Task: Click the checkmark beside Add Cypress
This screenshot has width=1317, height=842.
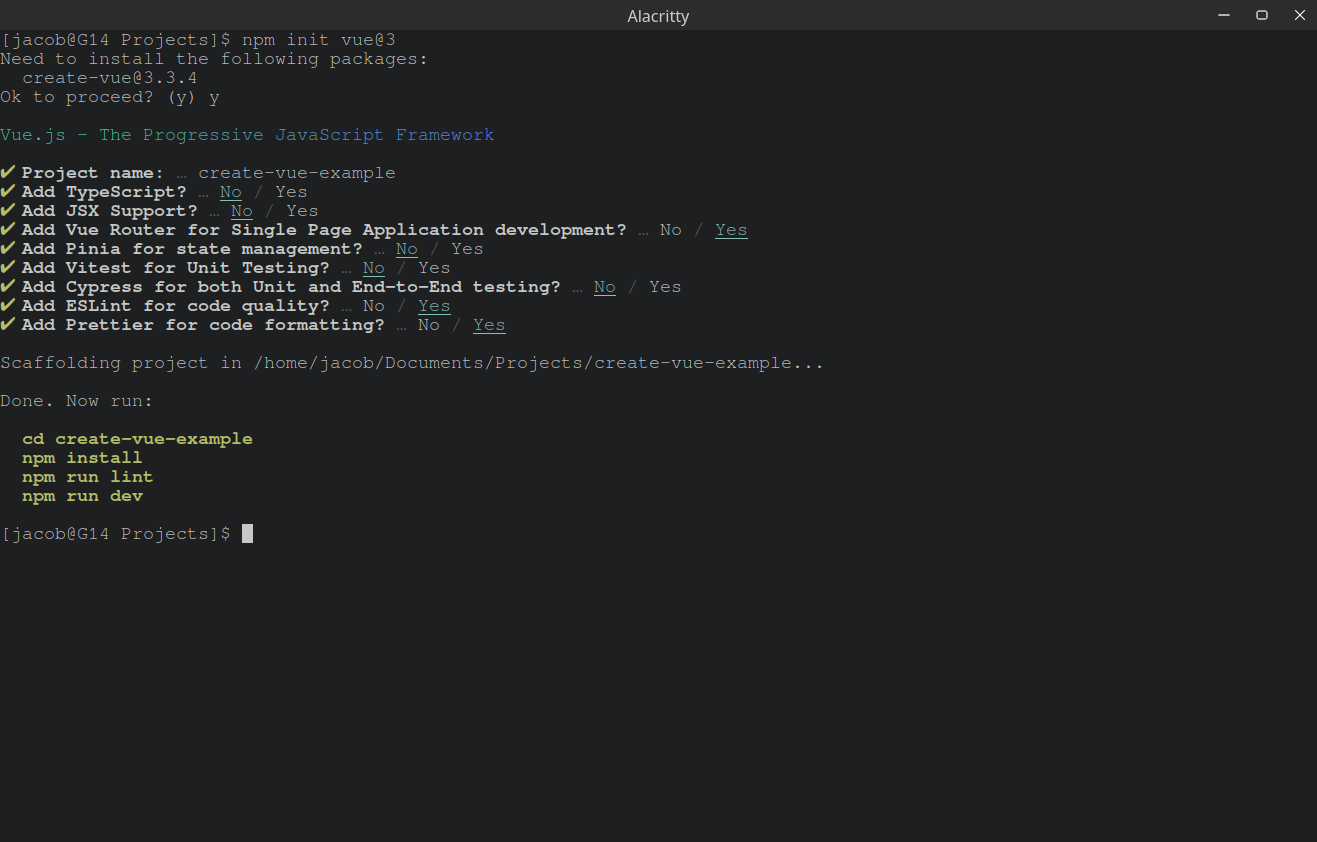Action: click(x=8, y=287)
